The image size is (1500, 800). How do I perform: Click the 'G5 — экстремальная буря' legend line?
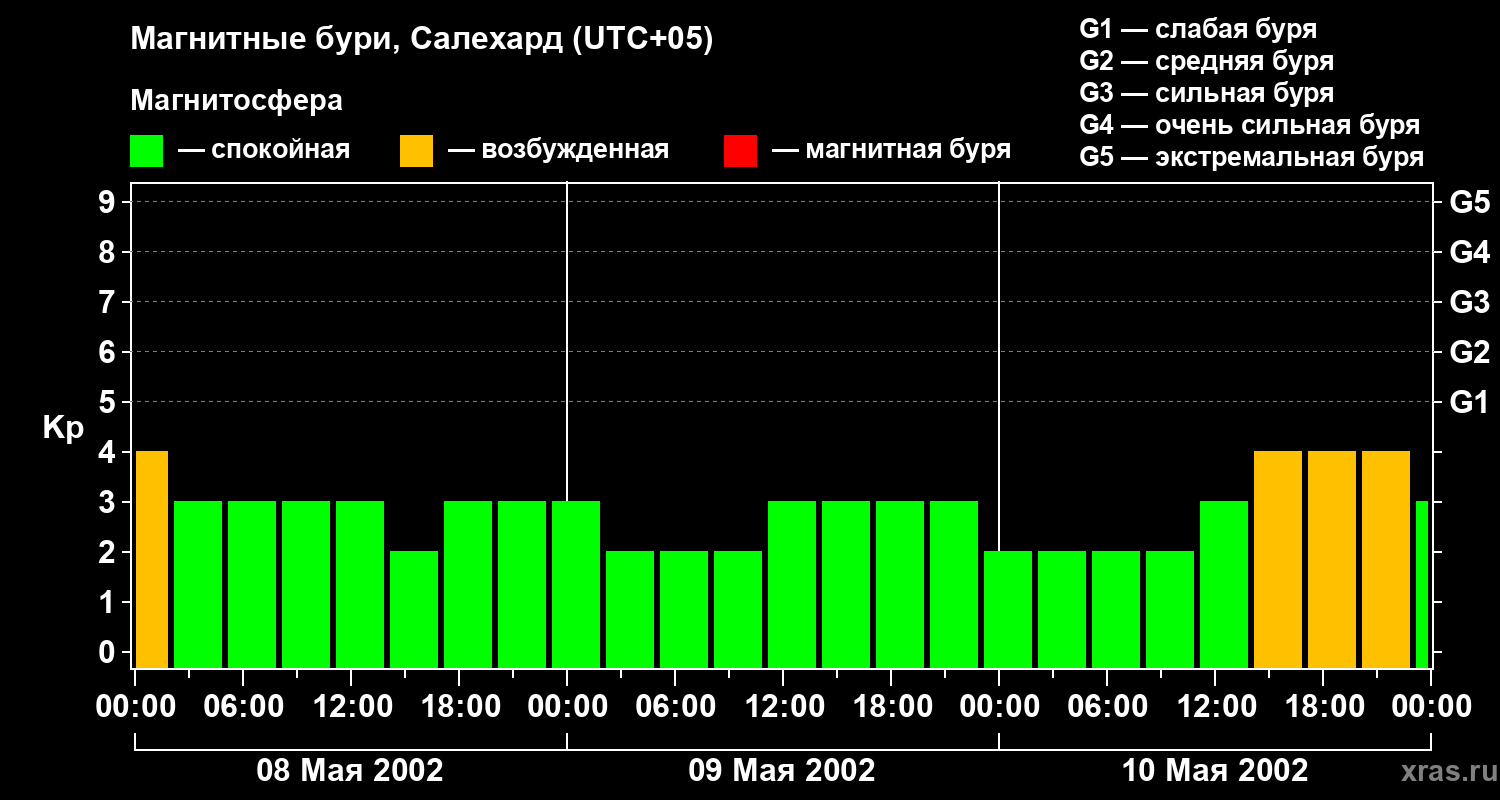click(x=1251, y=157)
